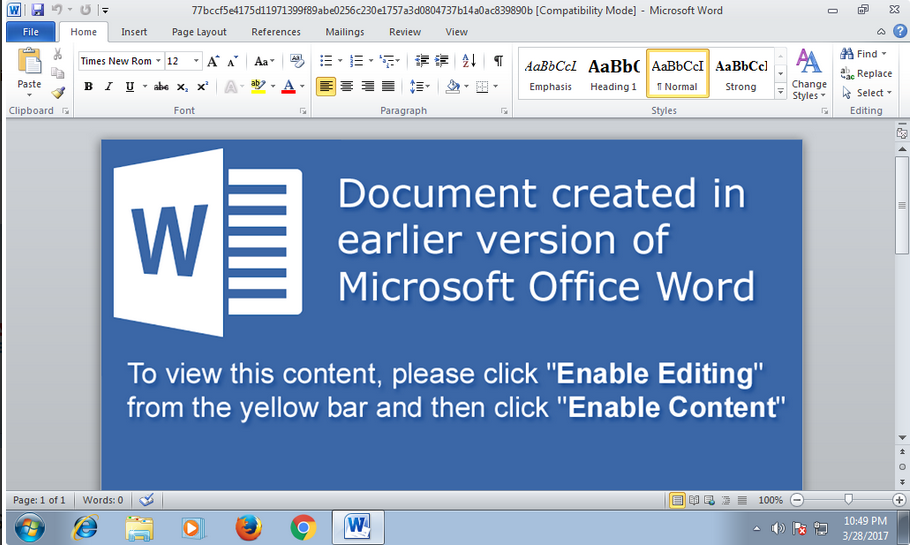This screenshot has height=545, width=913.
Task: Enable center text alignment
Action: 347,87
